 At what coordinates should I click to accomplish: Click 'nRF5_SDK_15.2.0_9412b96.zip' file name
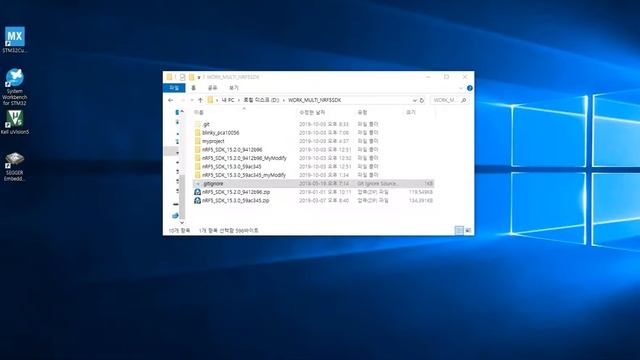(236, 192)
